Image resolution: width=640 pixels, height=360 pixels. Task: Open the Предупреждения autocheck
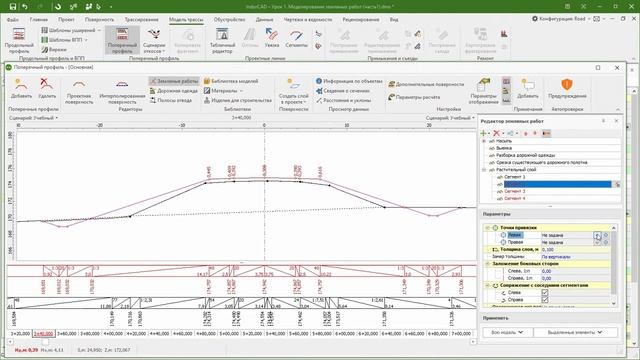coord(567,89)
